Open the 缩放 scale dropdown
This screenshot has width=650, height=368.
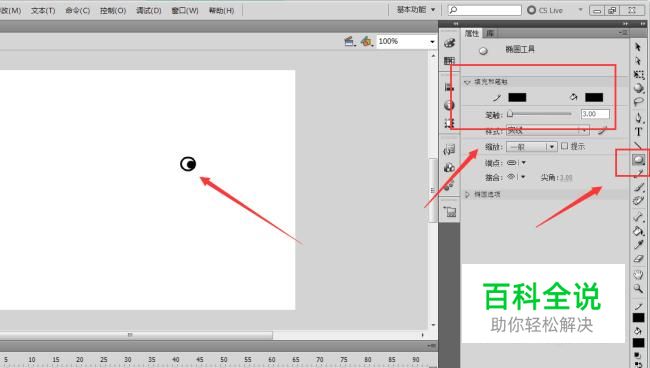coord(531,147)
